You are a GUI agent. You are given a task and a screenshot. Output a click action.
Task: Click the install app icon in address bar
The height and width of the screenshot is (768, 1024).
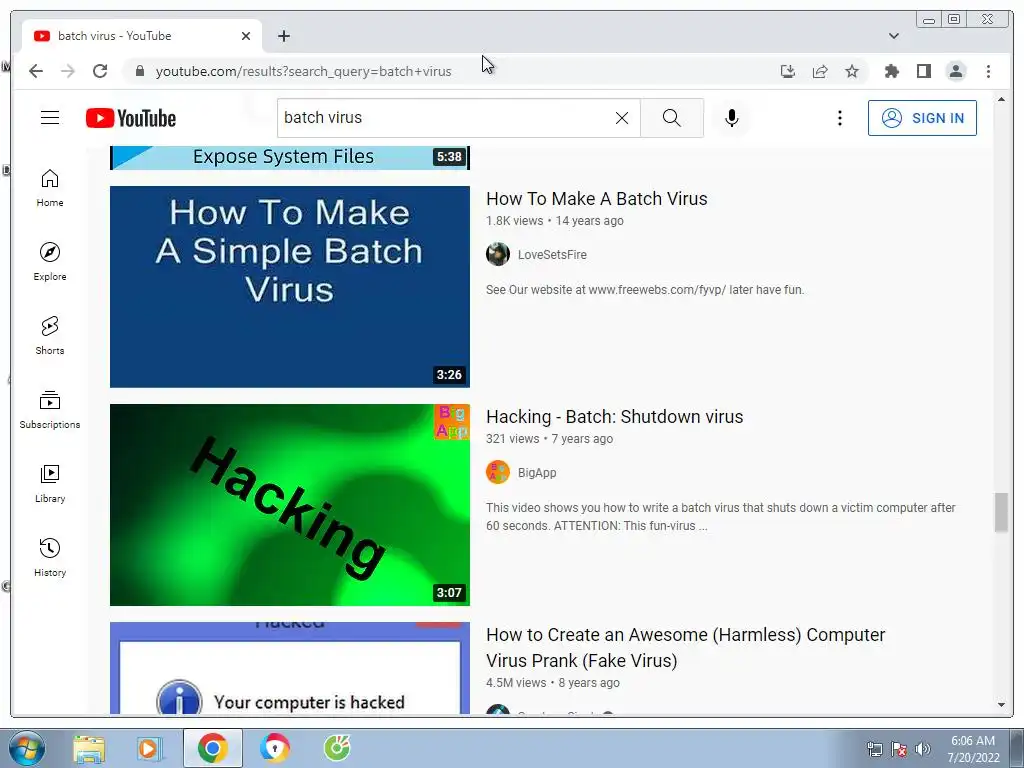[788, 71]
